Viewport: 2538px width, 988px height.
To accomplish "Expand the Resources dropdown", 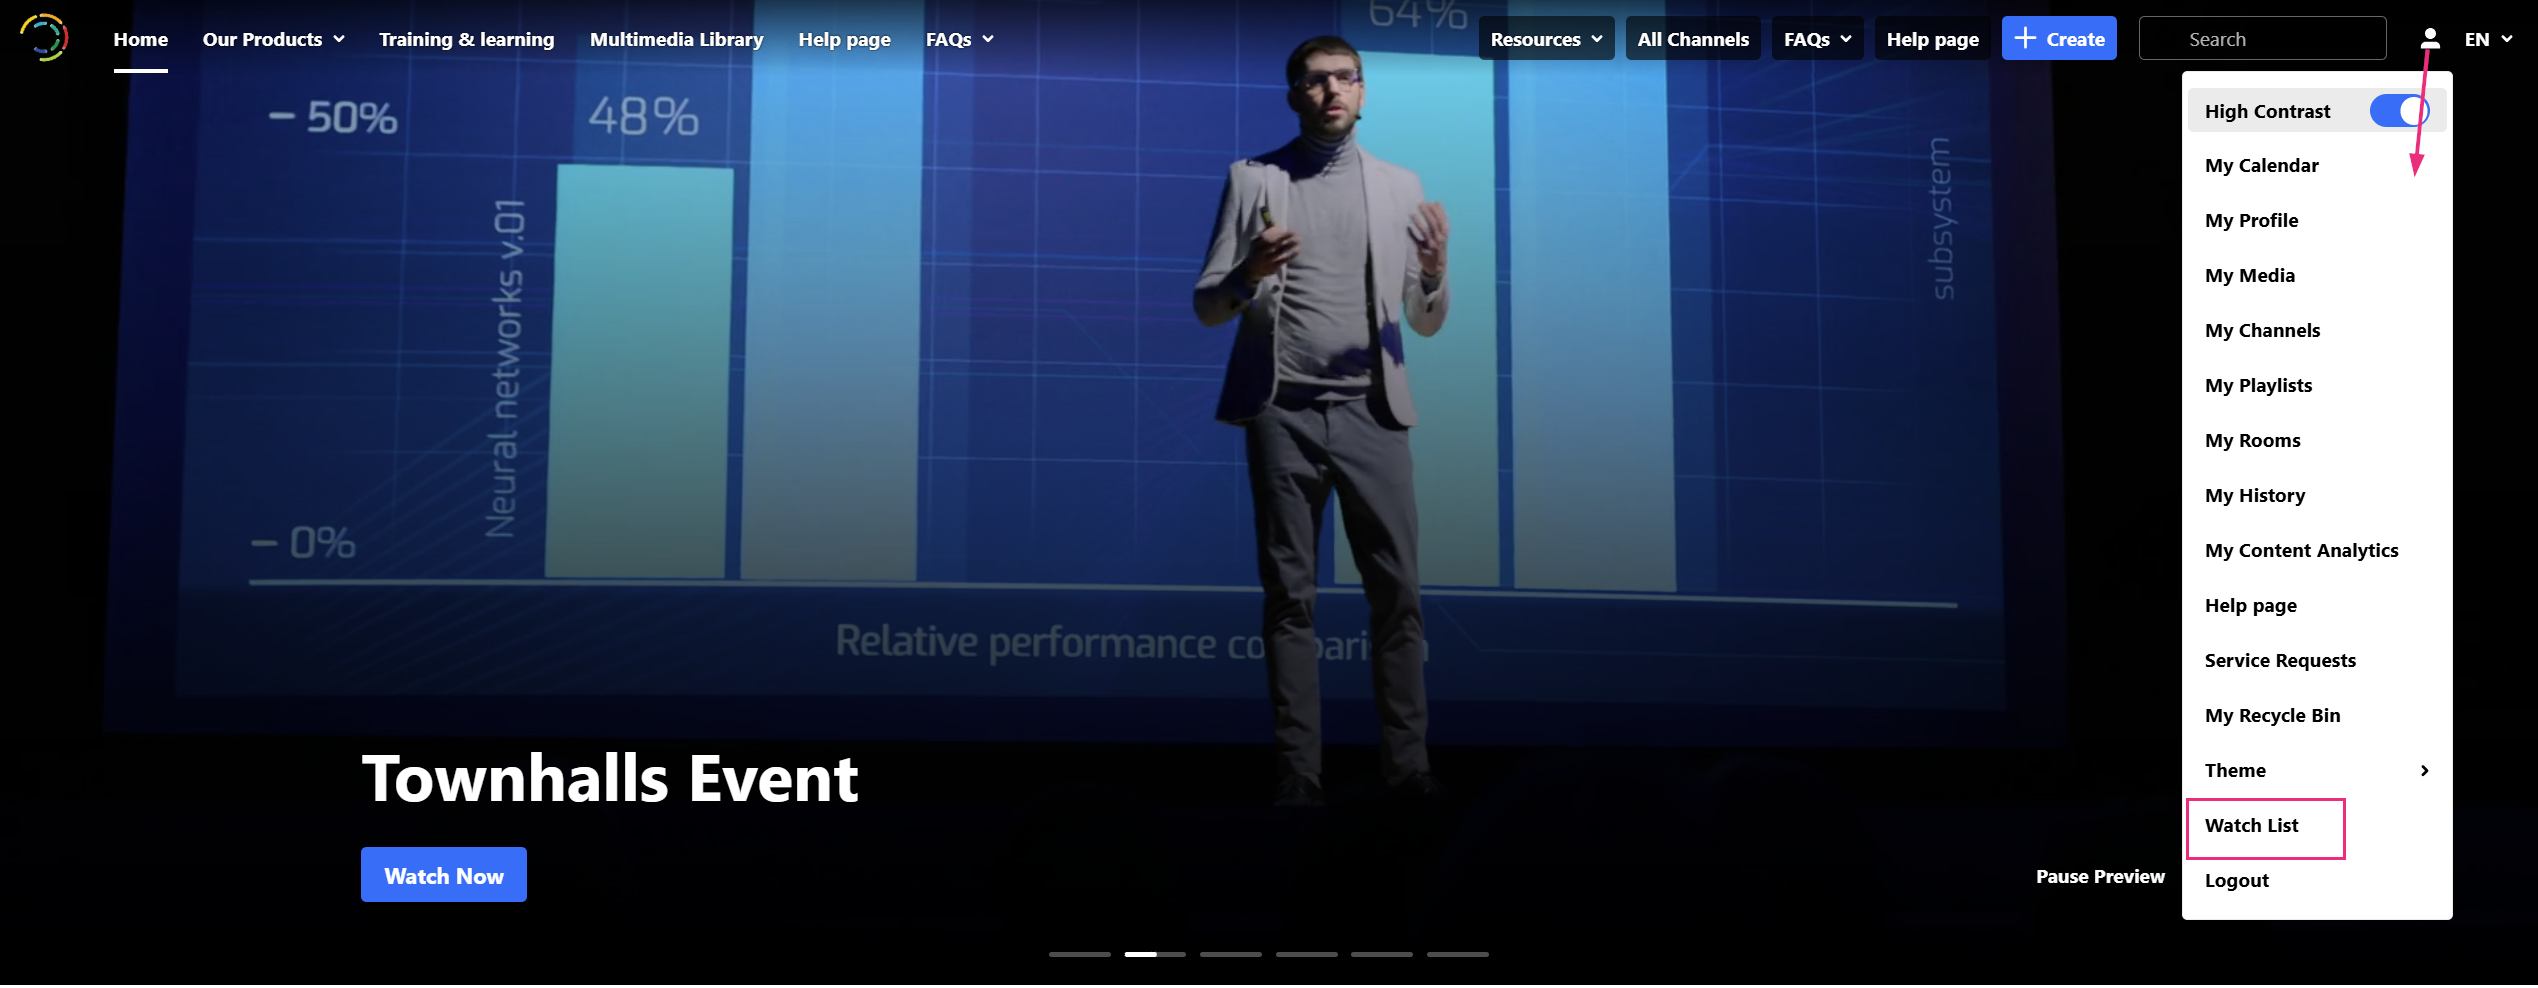I will coord(1546,39).
